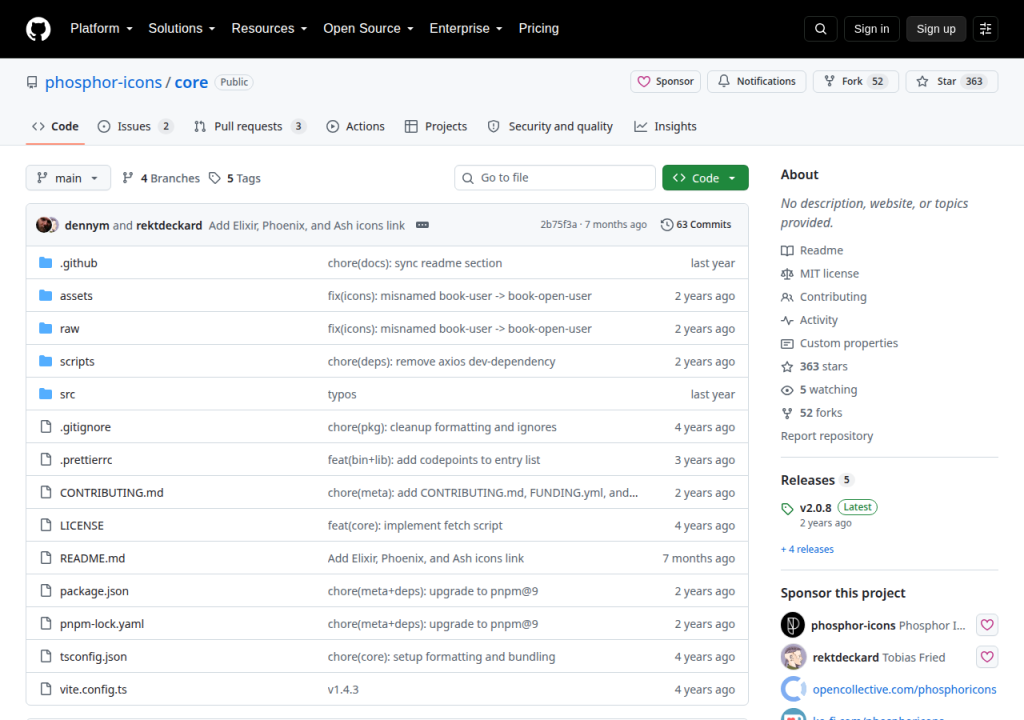Image resolution: width=1024 pixels, height=720 pixels.
Task: Click the Report repository link
Action: tap(827, 436)
